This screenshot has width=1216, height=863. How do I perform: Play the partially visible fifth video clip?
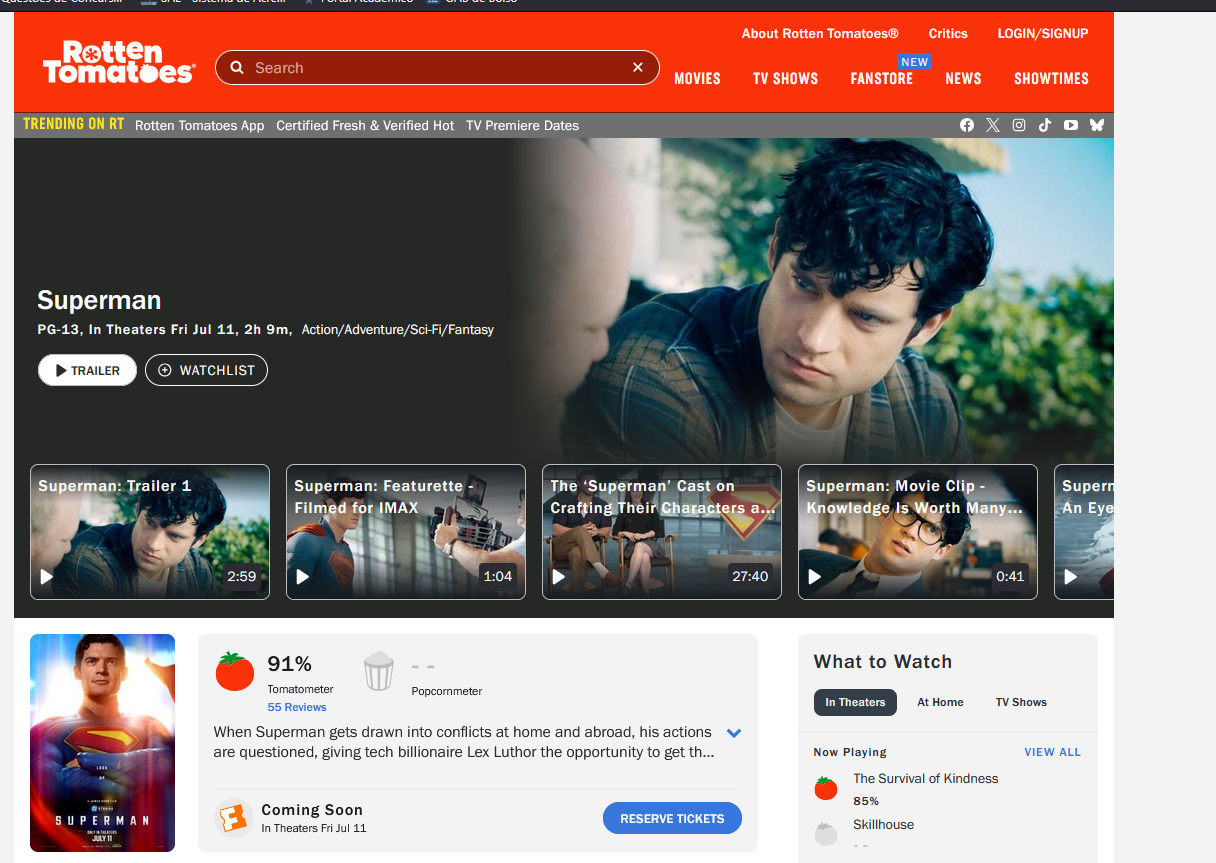coord(1084,532)
